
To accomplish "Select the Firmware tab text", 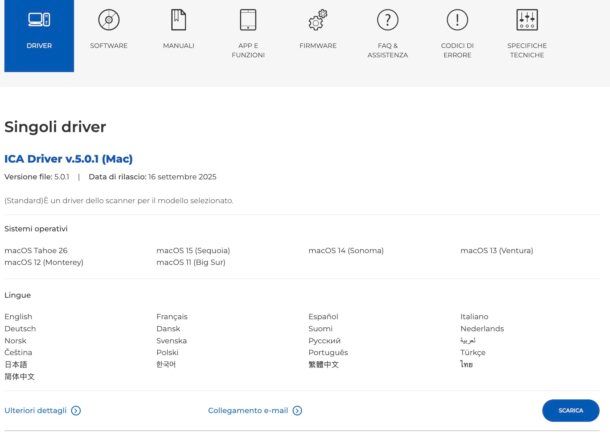I will (318, 46).
